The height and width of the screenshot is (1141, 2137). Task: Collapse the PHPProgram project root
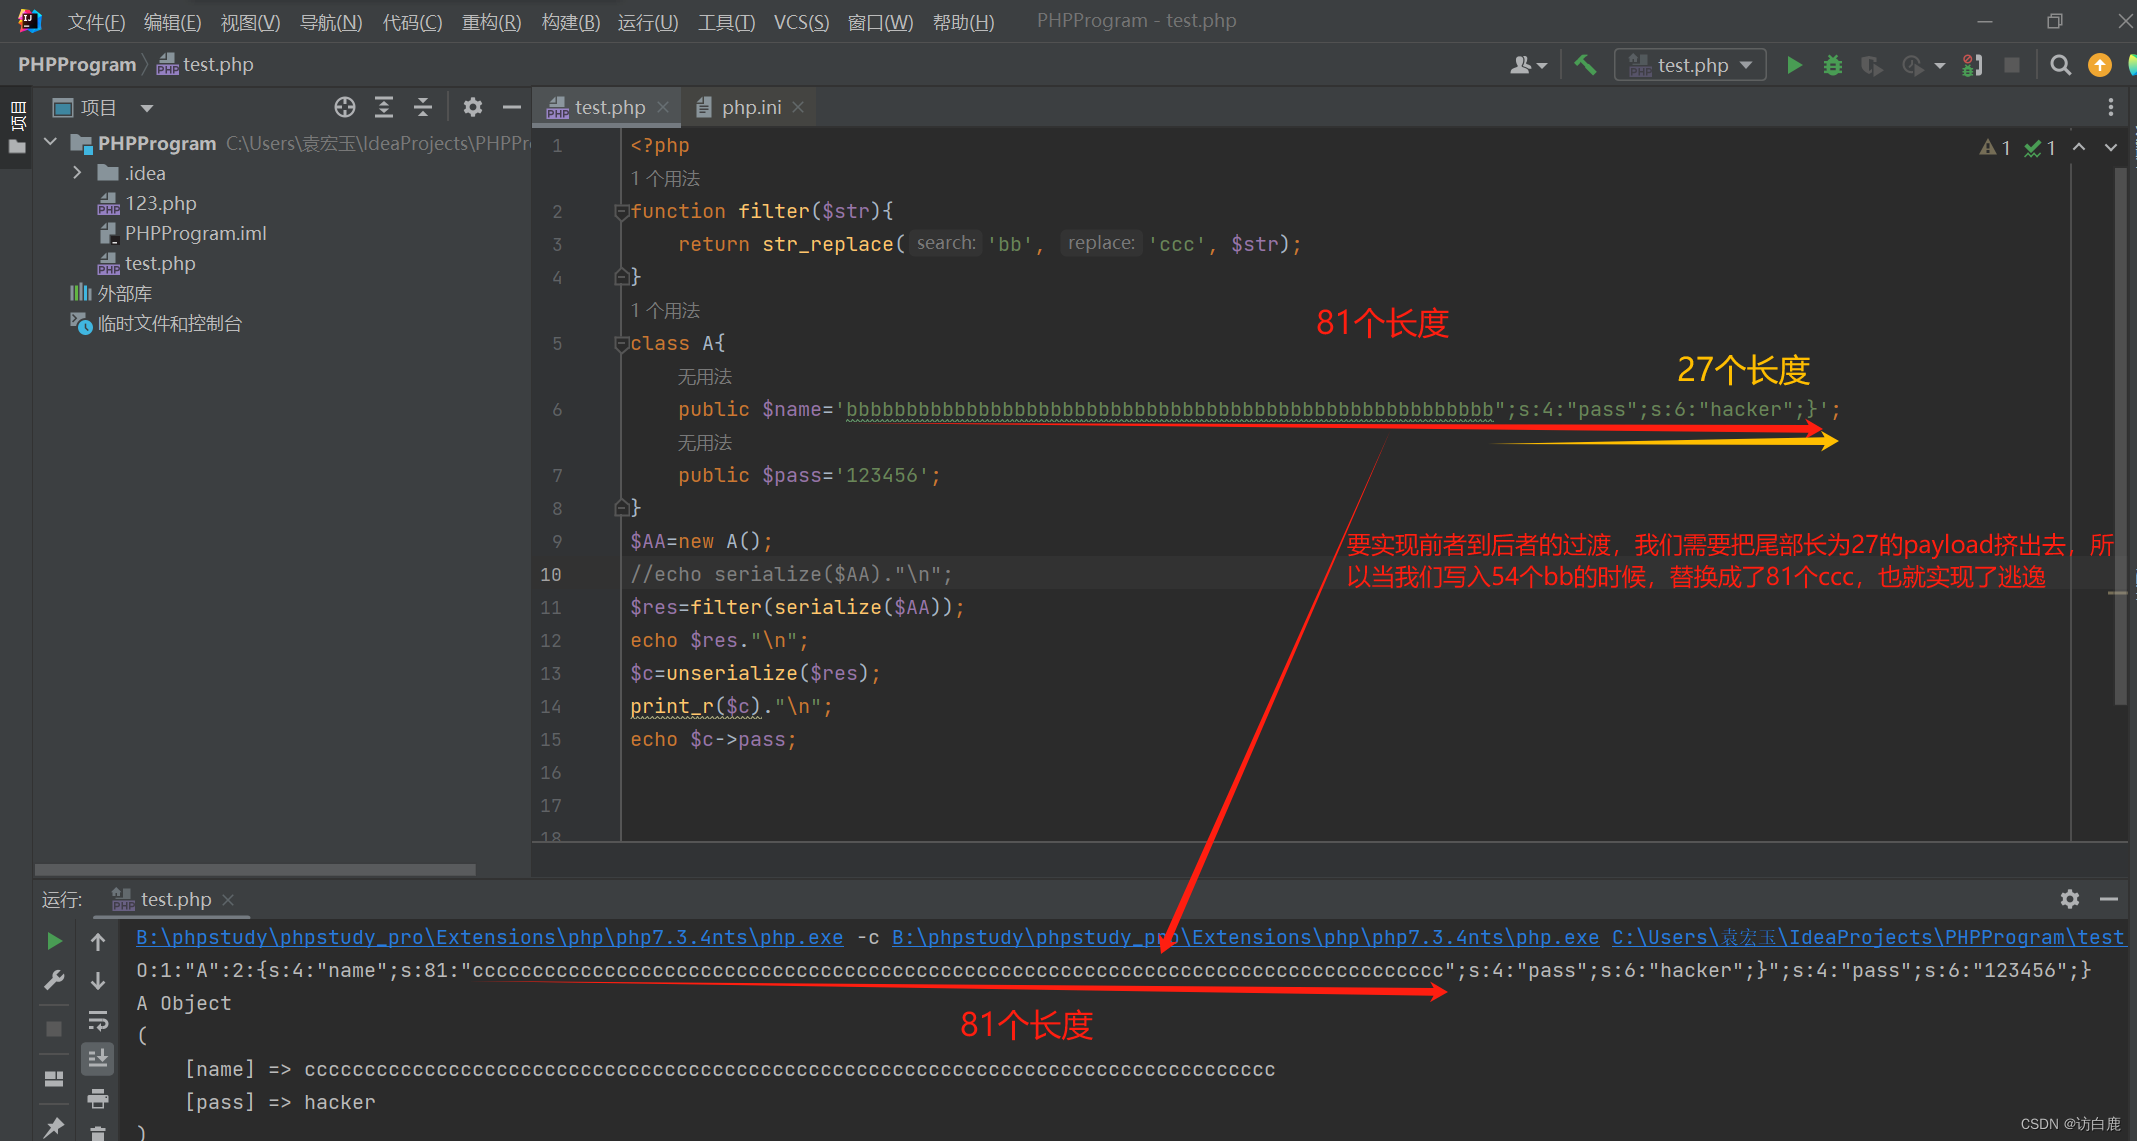[x=51, y=143]
